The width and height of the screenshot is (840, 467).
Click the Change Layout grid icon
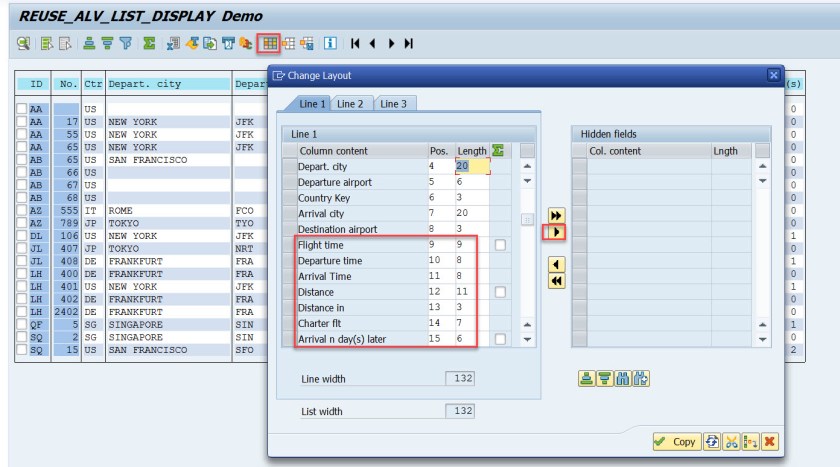[269, 43]
